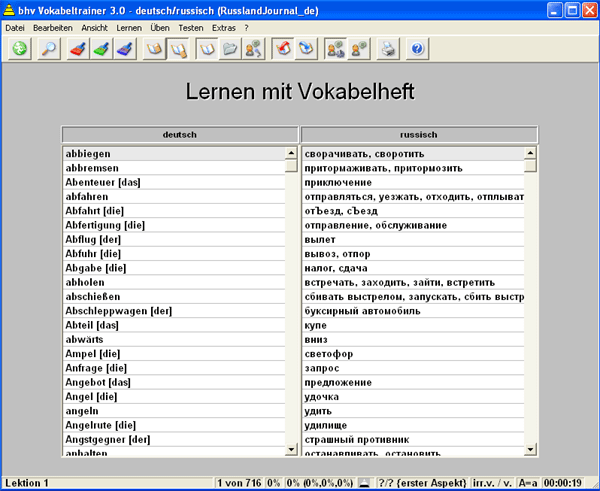This screenshot has height=491, width=600.
Task: Click the russisch column header button
Action: [419, 135]
